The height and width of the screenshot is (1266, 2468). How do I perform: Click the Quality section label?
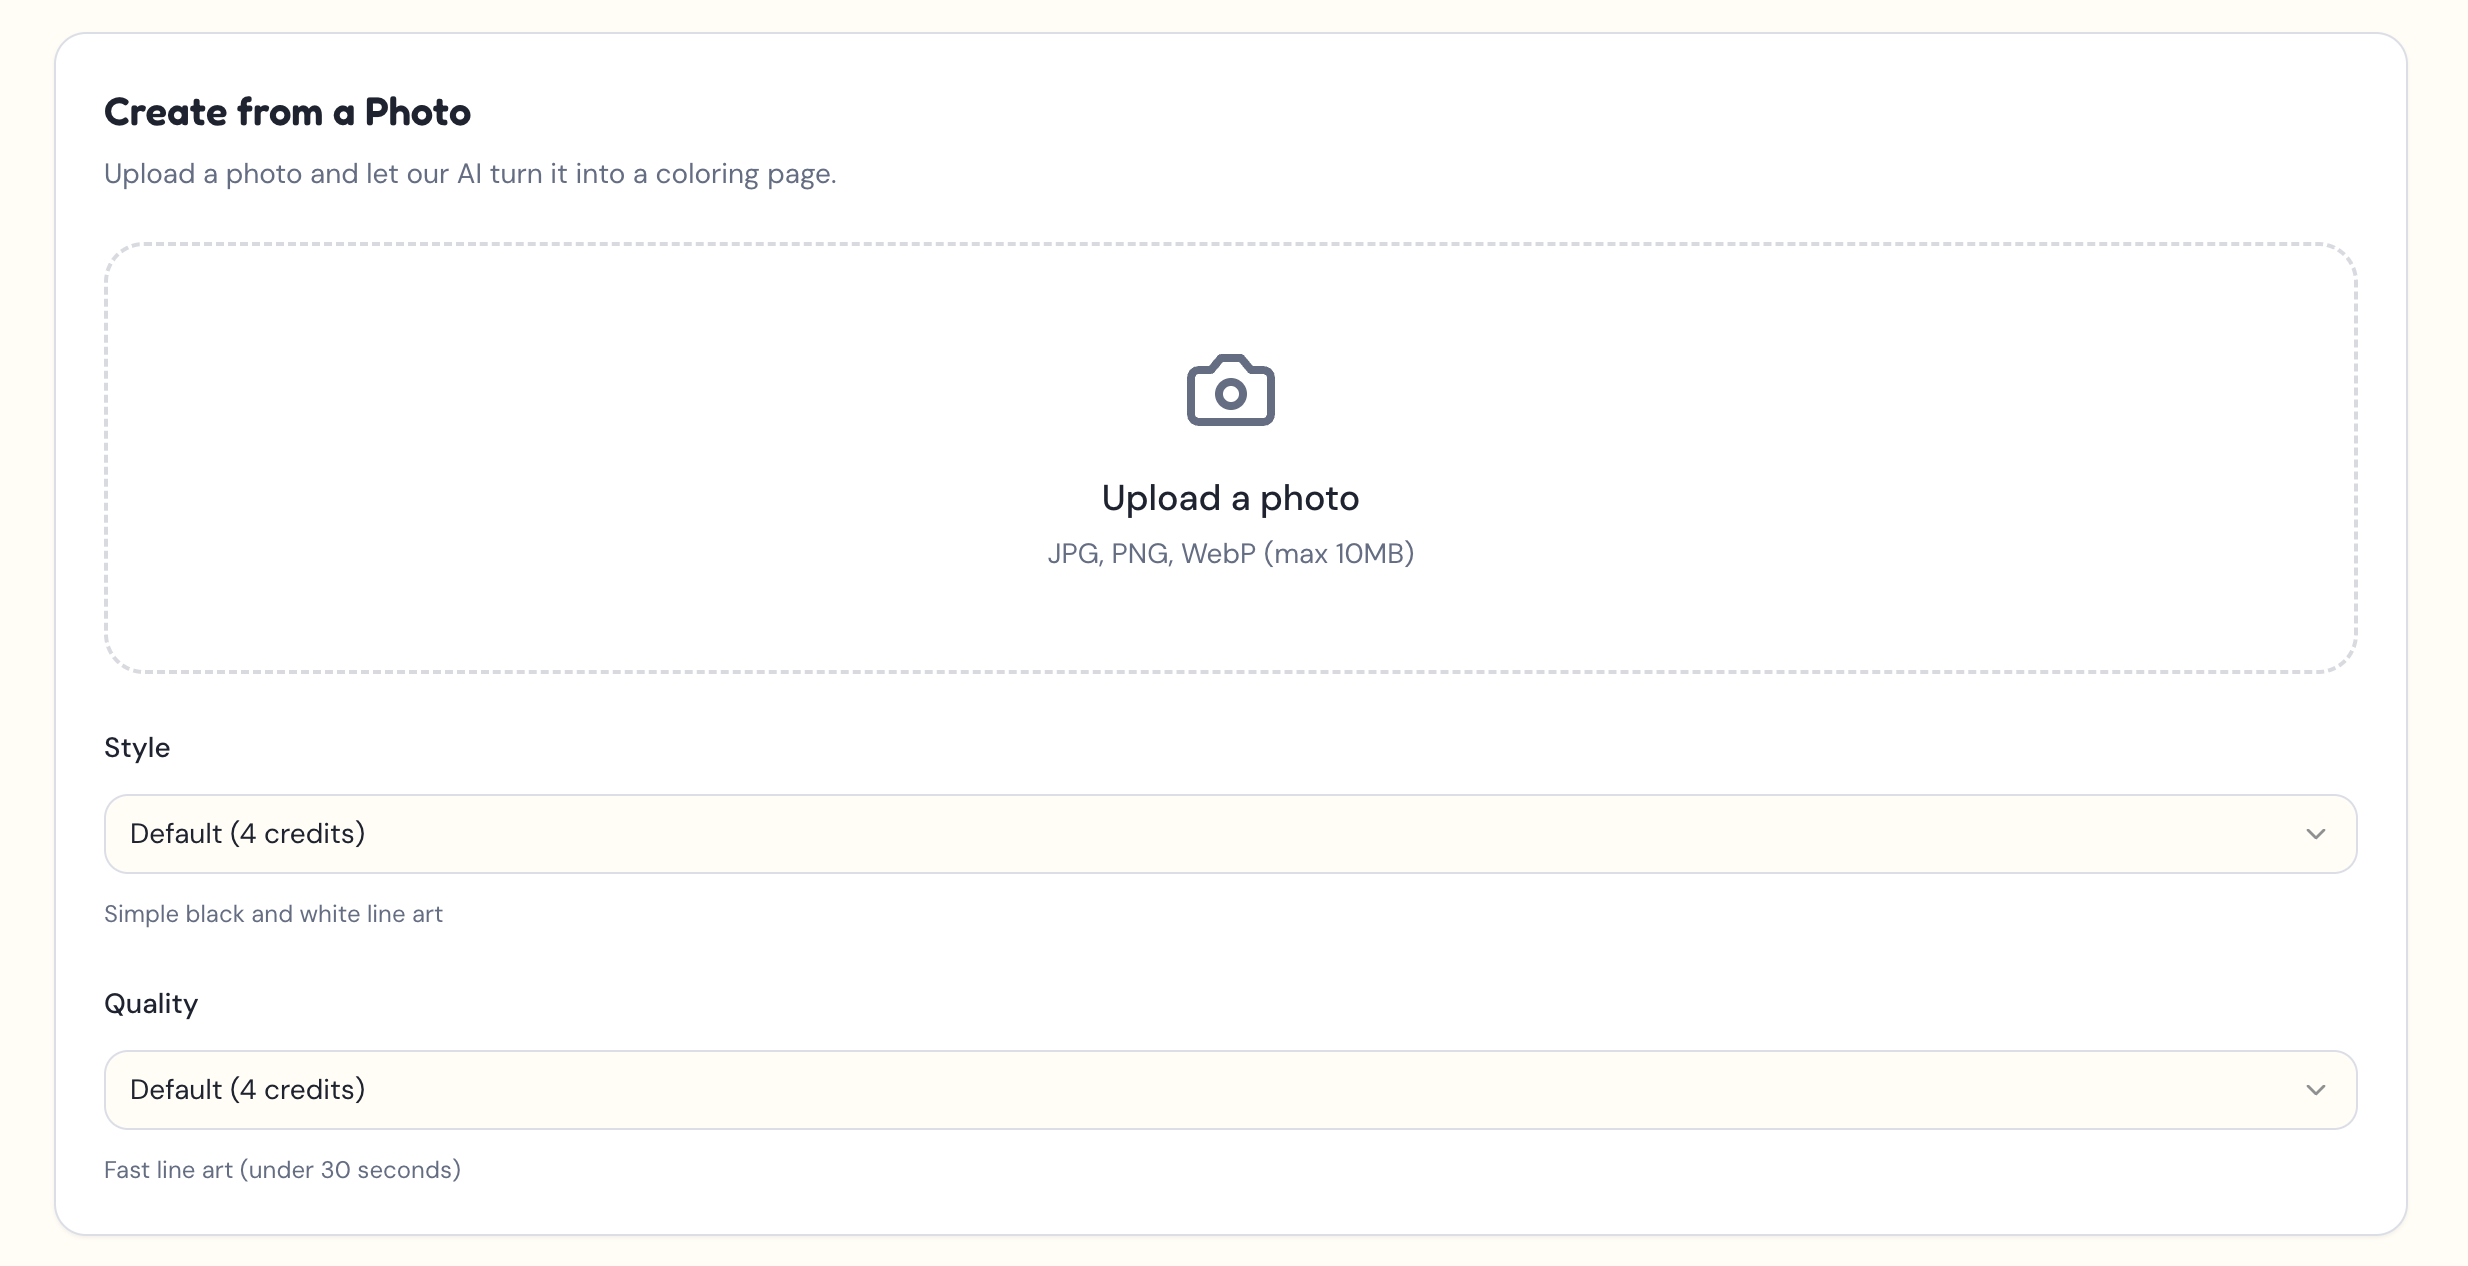point(151,1003)
